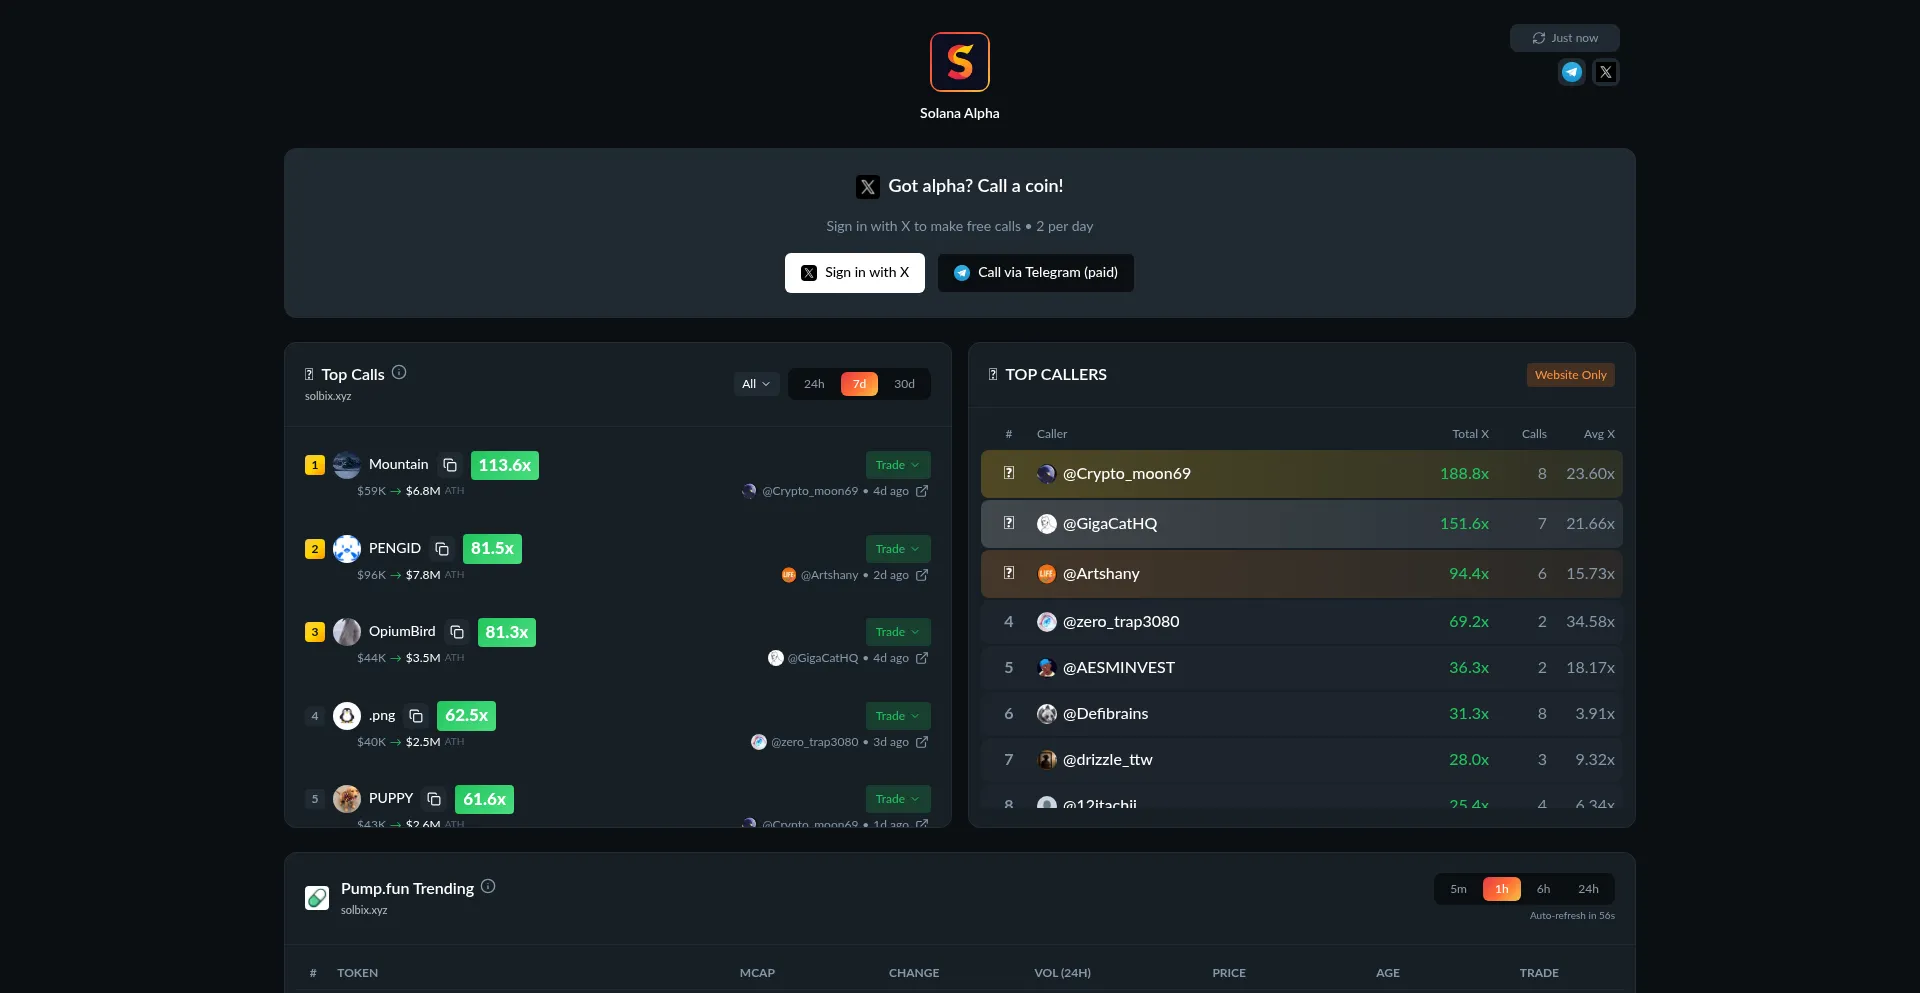Show the Top Calls info tooltip icon
This screenshot has height=993, width=1920.
399,373
